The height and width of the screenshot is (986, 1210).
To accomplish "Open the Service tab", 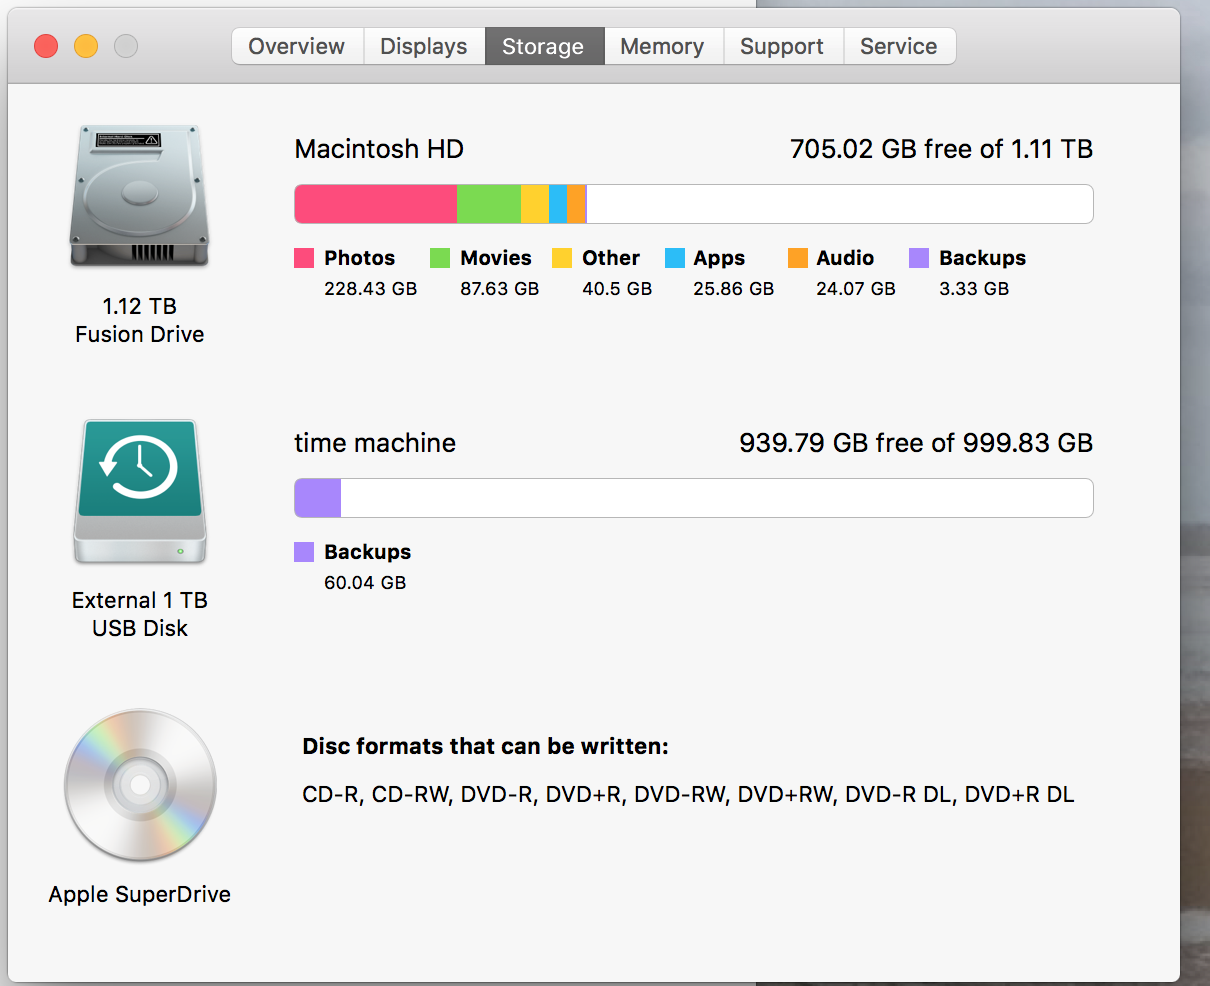I will [x=899, y=46].
